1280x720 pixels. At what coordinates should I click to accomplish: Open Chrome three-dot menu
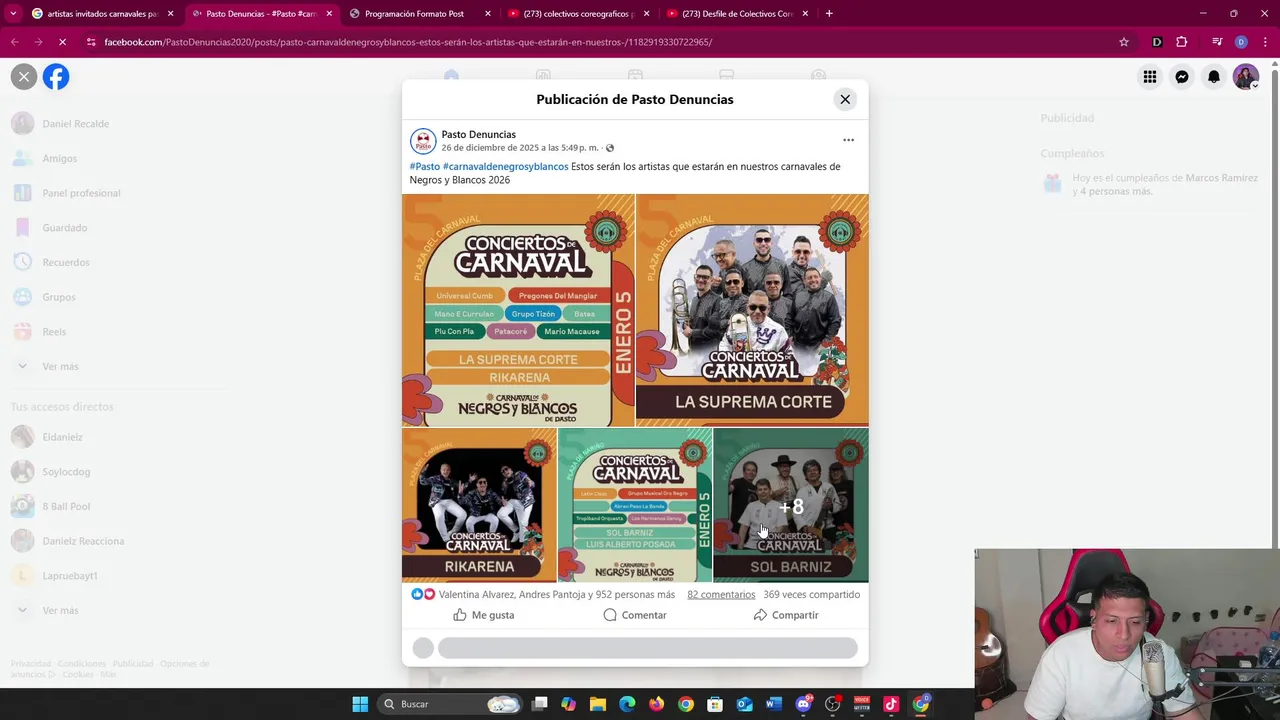click(x=1265, y=42)
